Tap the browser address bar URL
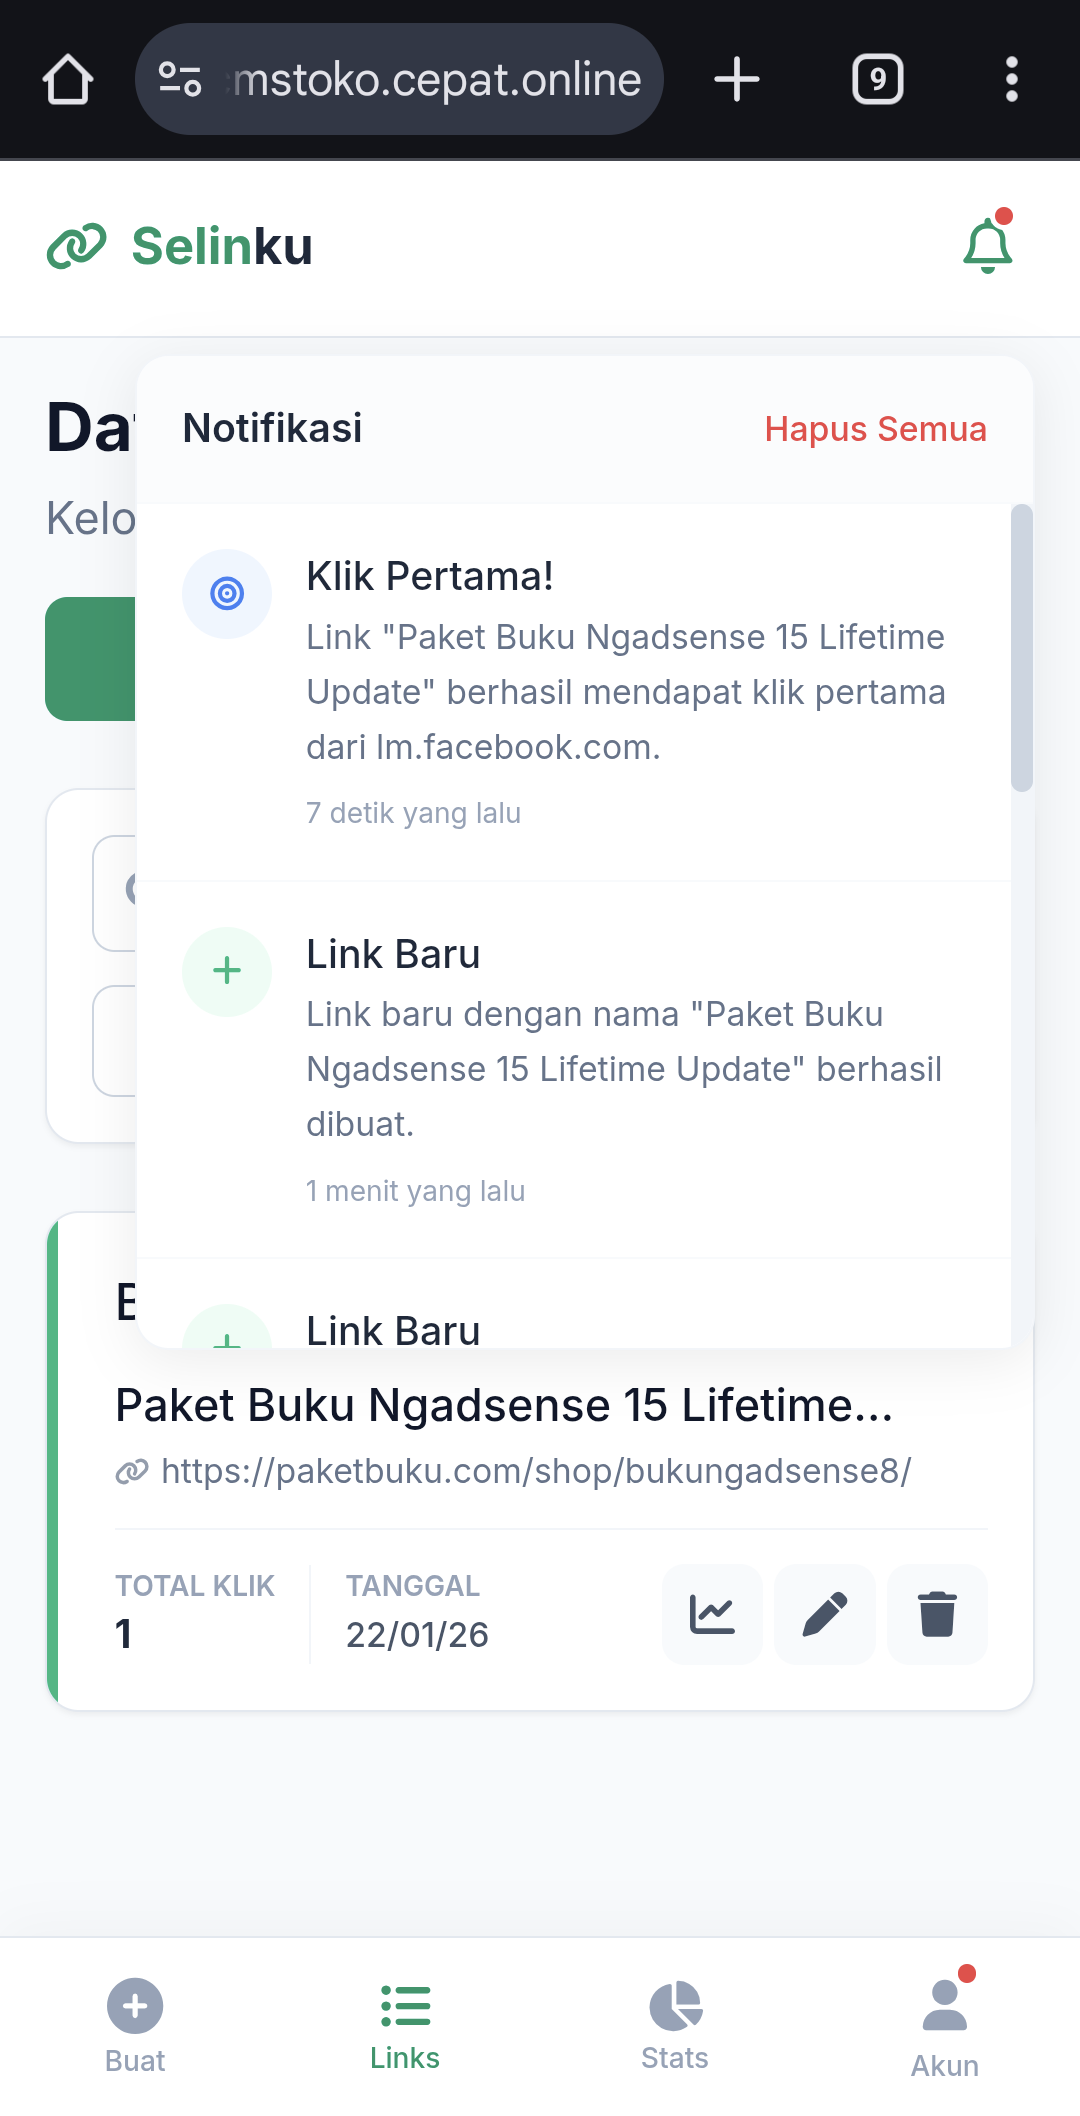 436,80
